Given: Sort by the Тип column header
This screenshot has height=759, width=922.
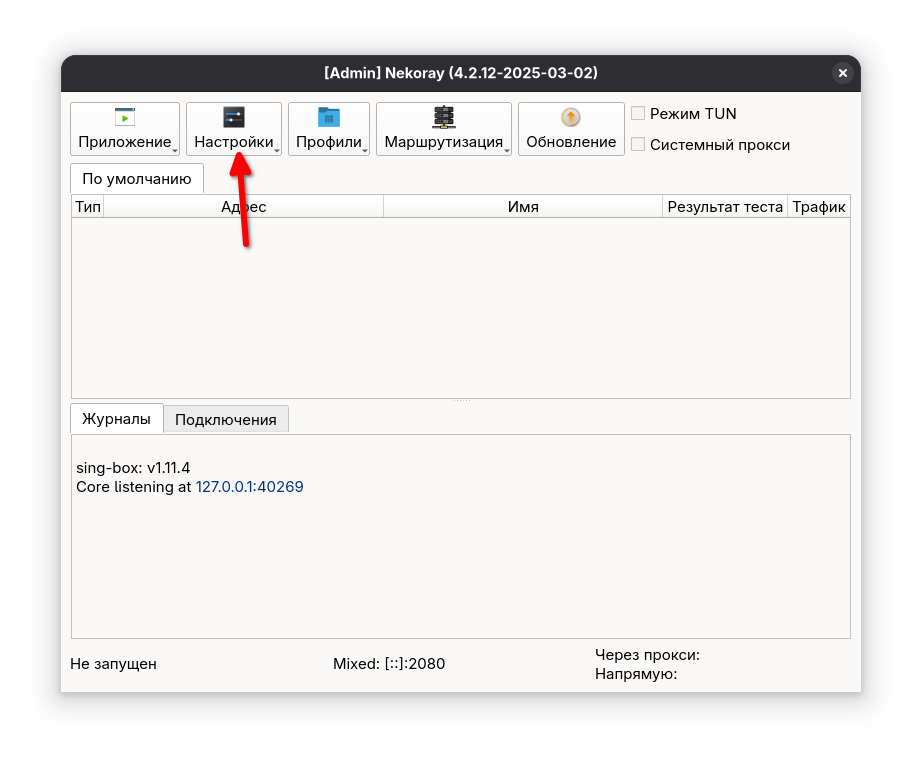Looking at the screenshot, I should tap(88, 206).
